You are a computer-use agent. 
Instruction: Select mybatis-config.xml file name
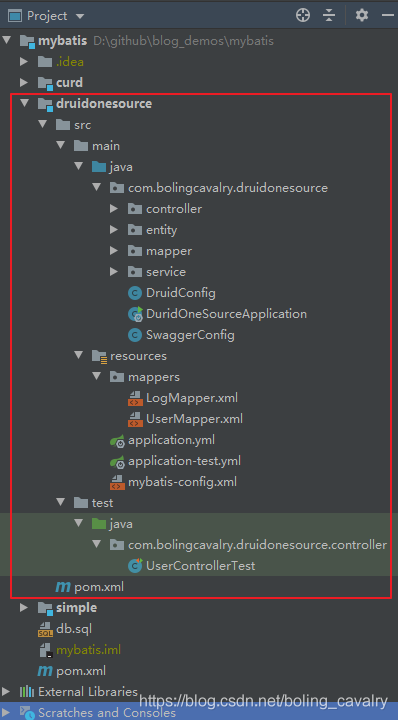(x=183, y=482)
